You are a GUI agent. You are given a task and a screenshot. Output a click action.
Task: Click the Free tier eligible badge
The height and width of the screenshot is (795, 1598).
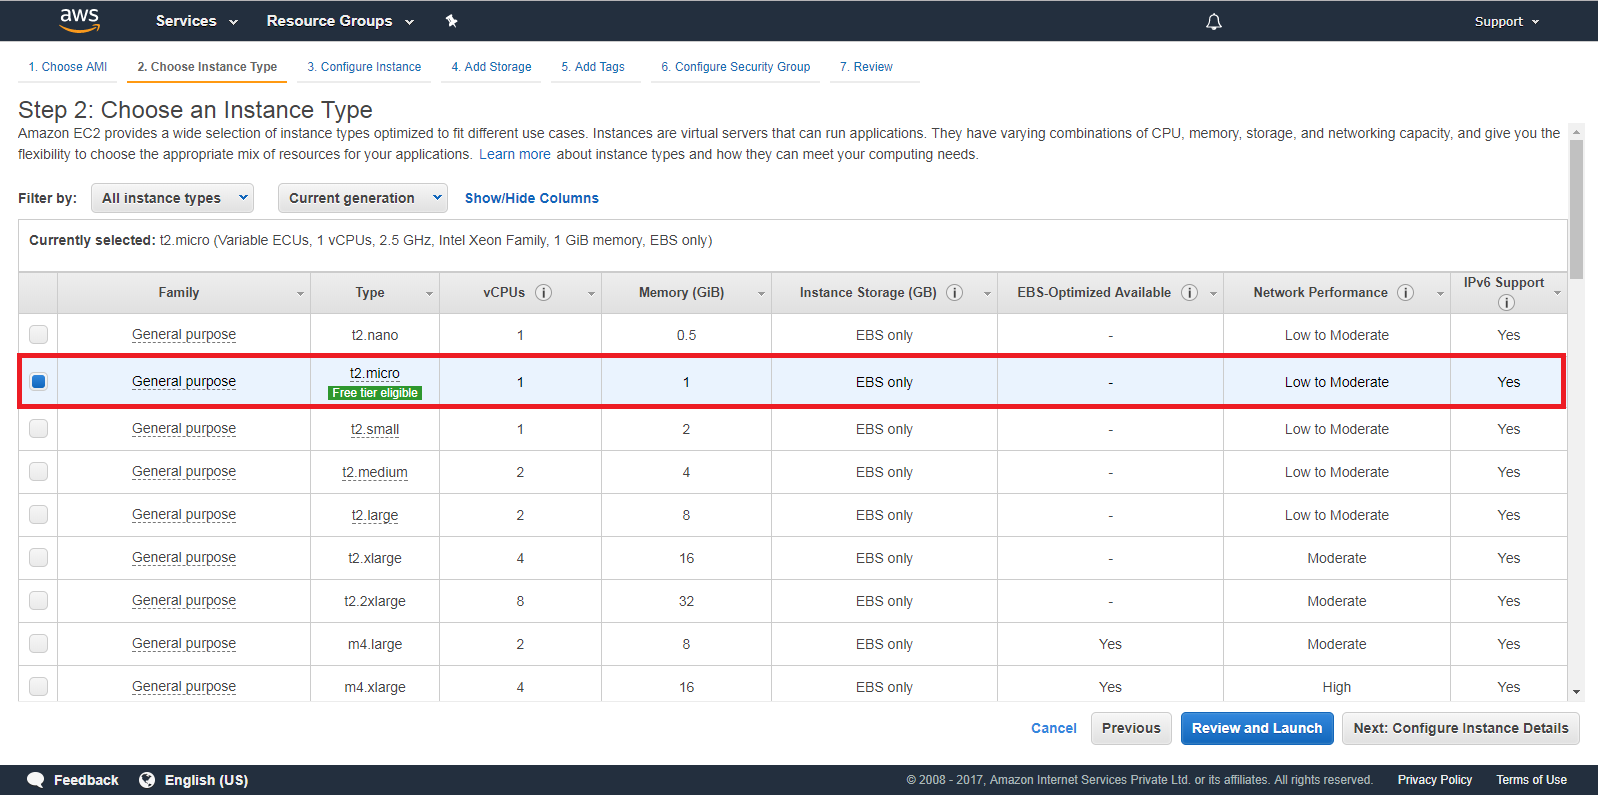pyautogui.click(x=375, y=393)
